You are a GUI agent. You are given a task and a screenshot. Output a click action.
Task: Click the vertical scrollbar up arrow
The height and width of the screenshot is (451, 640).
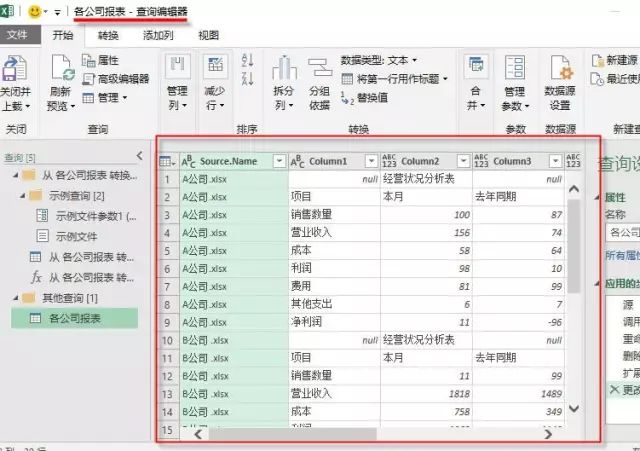[x=574, y=189]
